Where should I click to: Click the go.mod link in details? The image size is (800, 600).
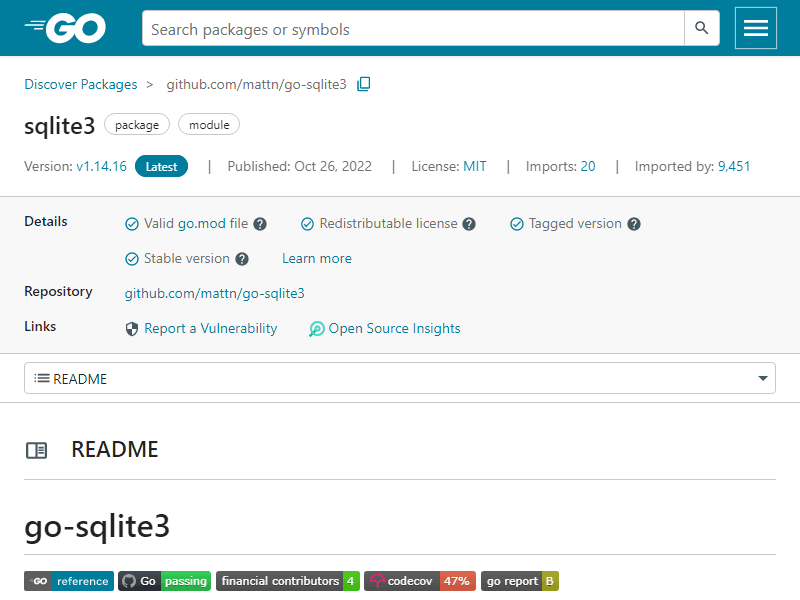202,223
